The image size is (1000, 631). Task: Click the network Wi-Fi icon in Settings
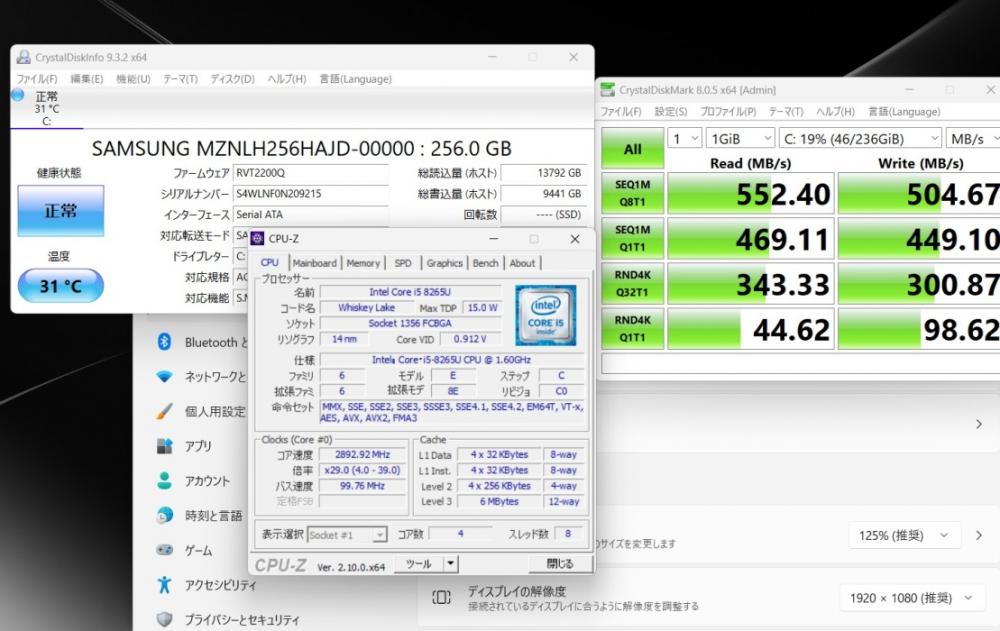(x=165, y=377)
